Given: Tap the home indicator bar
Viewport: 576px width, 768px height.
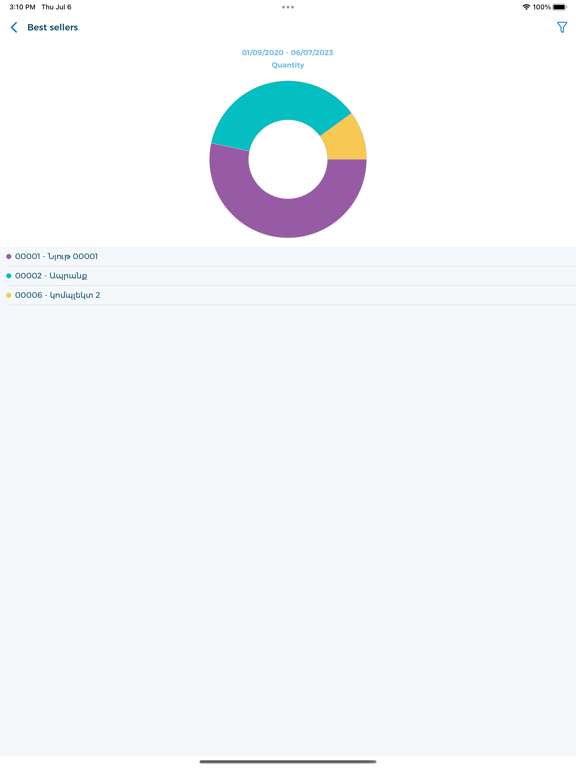Looking at the screenshot, I should [288, 762].
